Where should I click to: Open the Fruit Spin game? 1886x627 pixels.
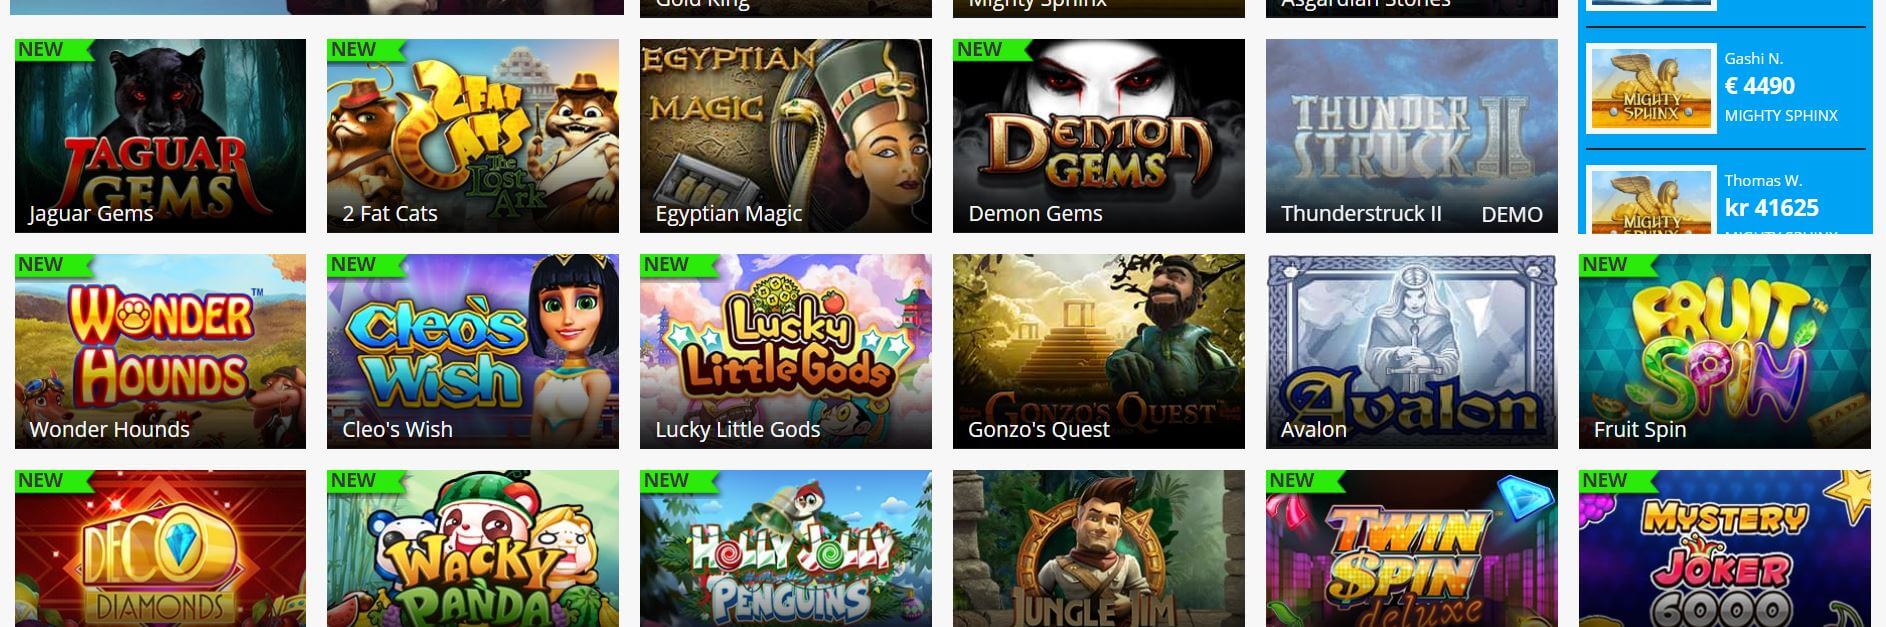1725,351
